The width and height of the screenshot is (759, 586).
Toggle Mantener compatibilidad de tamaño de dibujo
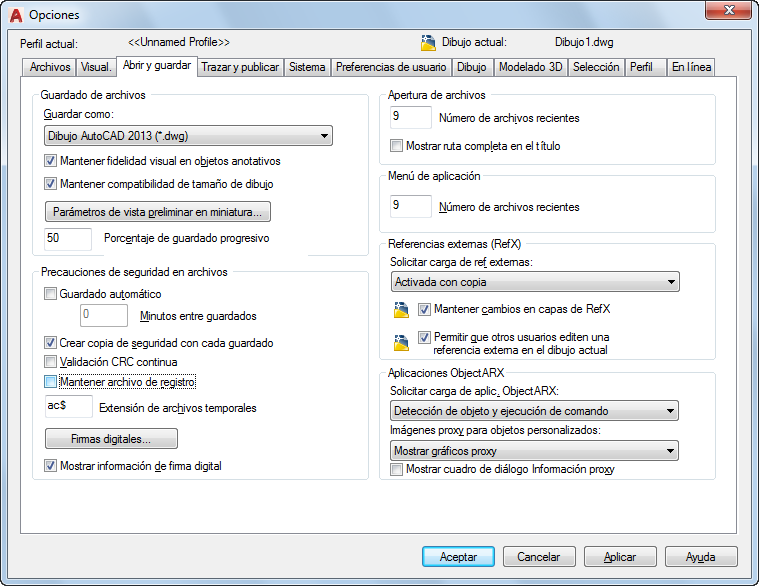click(50, 184)
